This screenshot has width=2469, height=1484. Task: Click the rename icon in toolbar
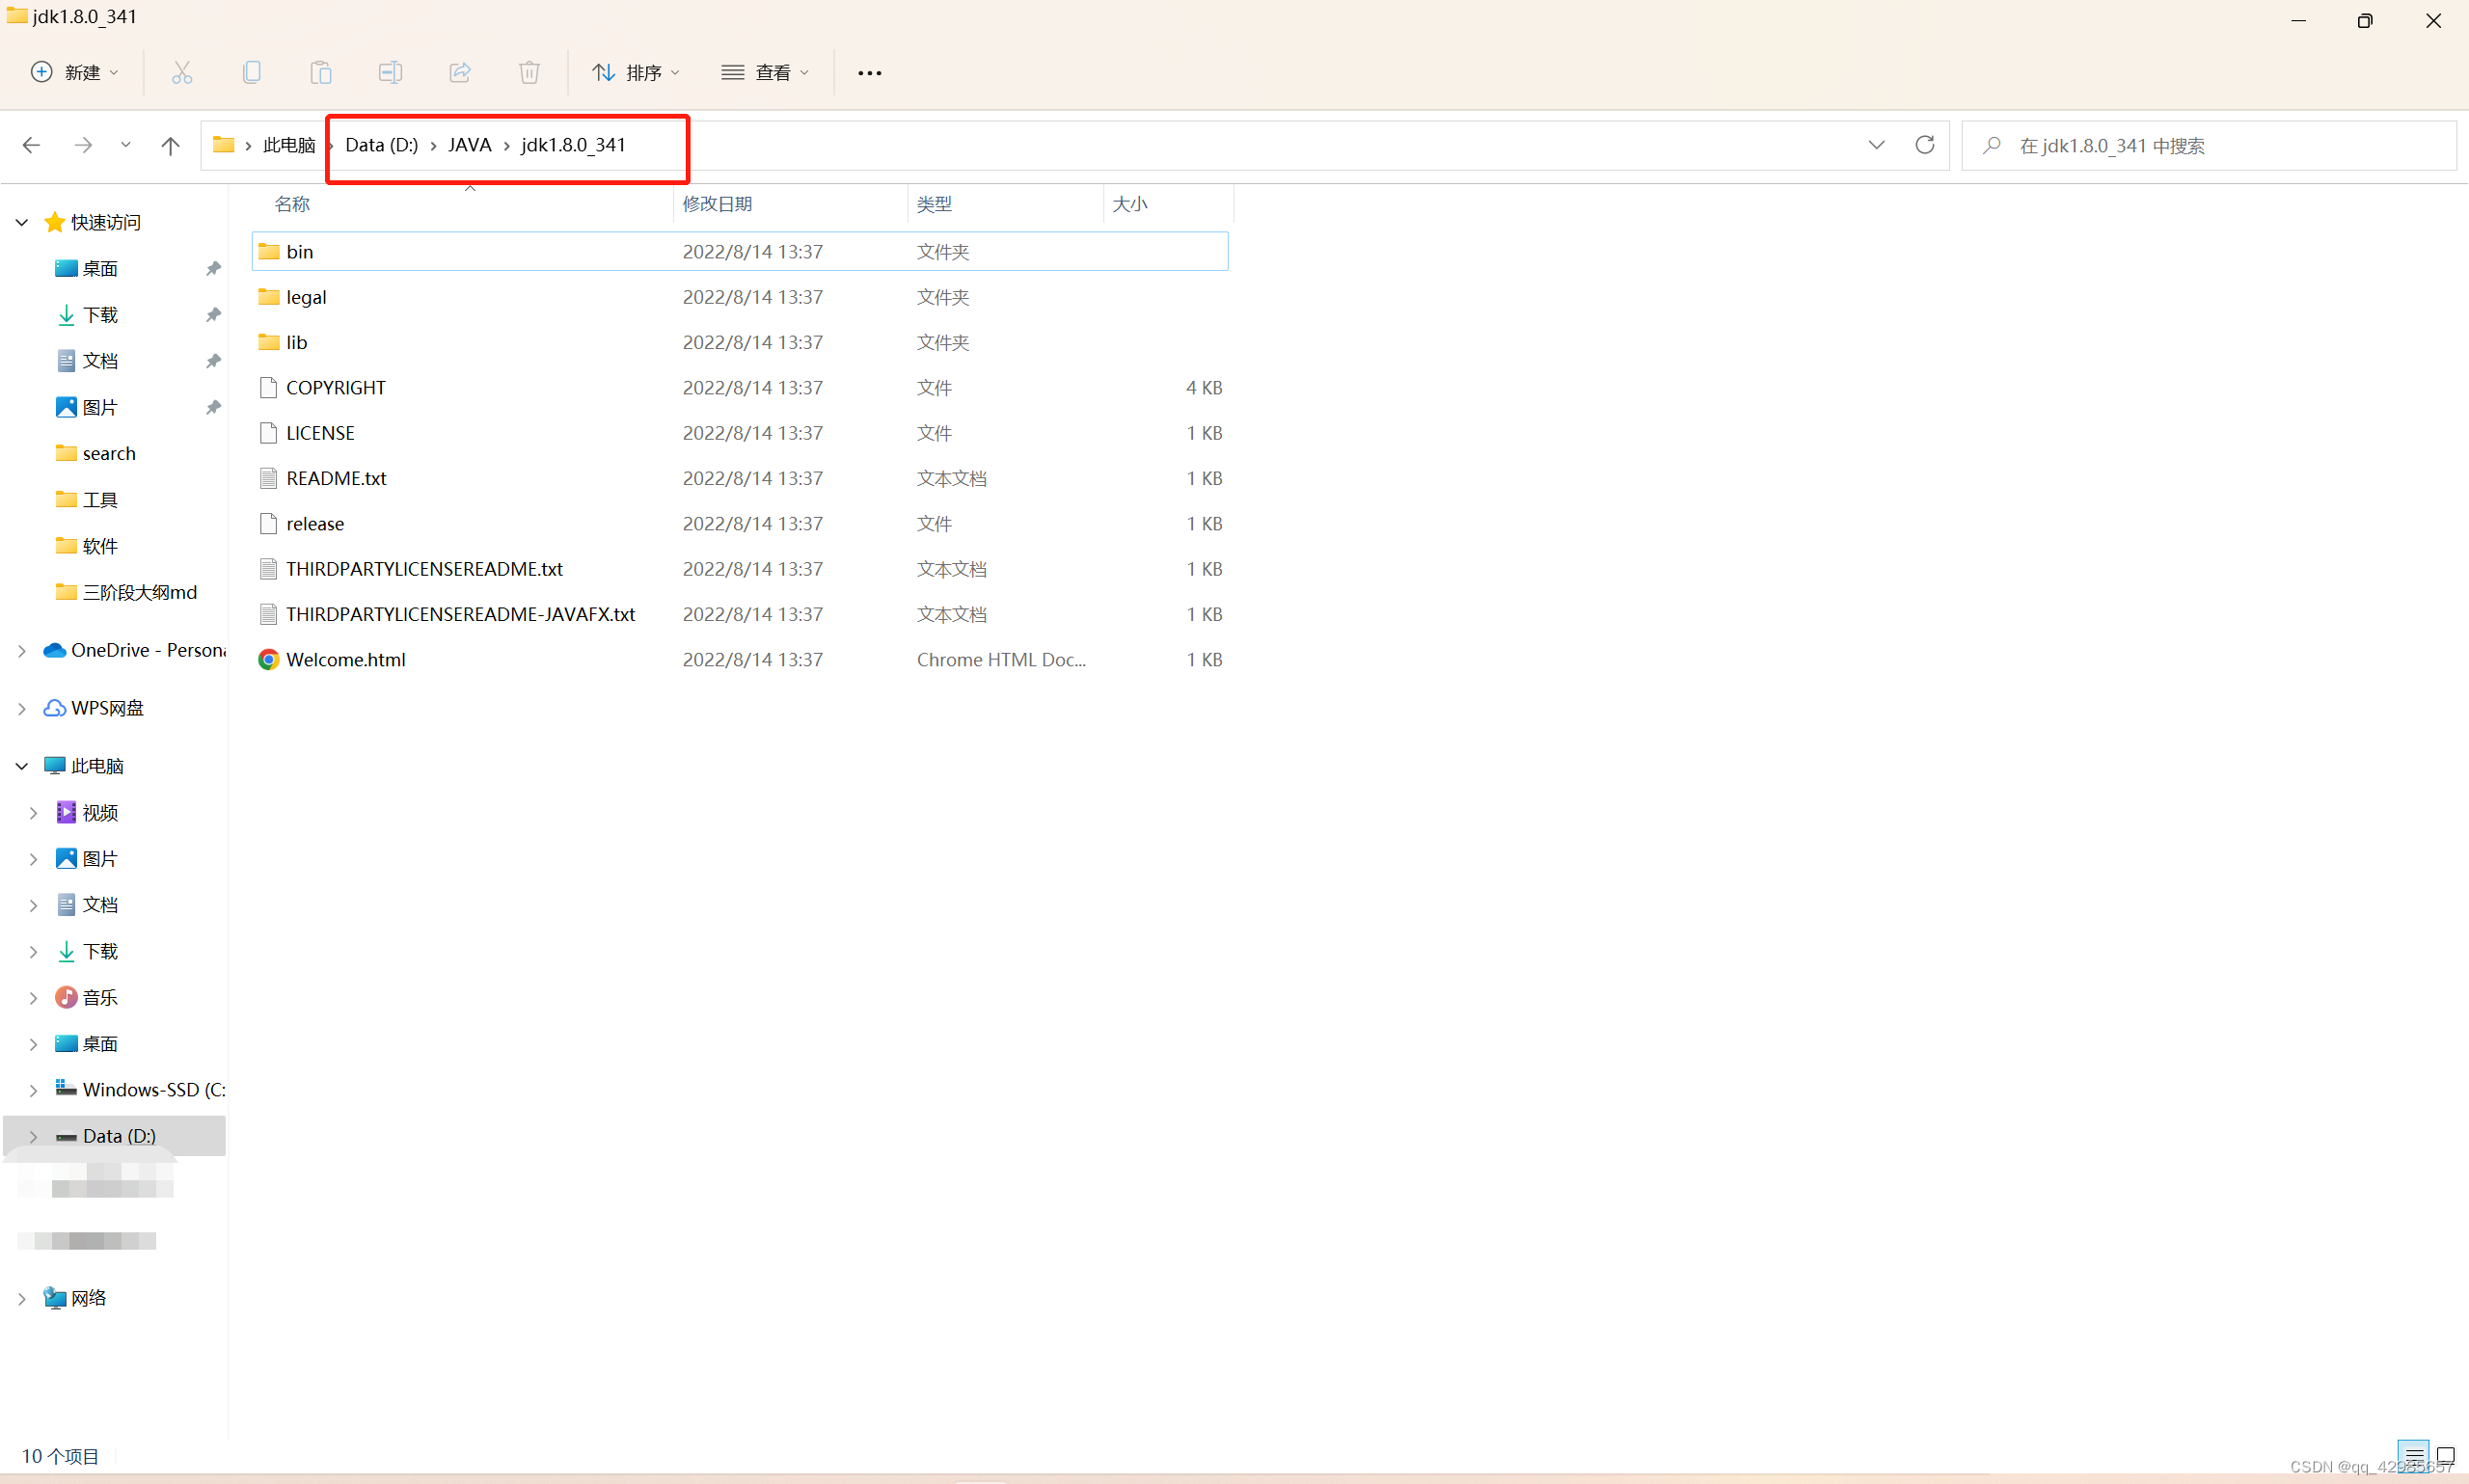click(x=390, y=72)
